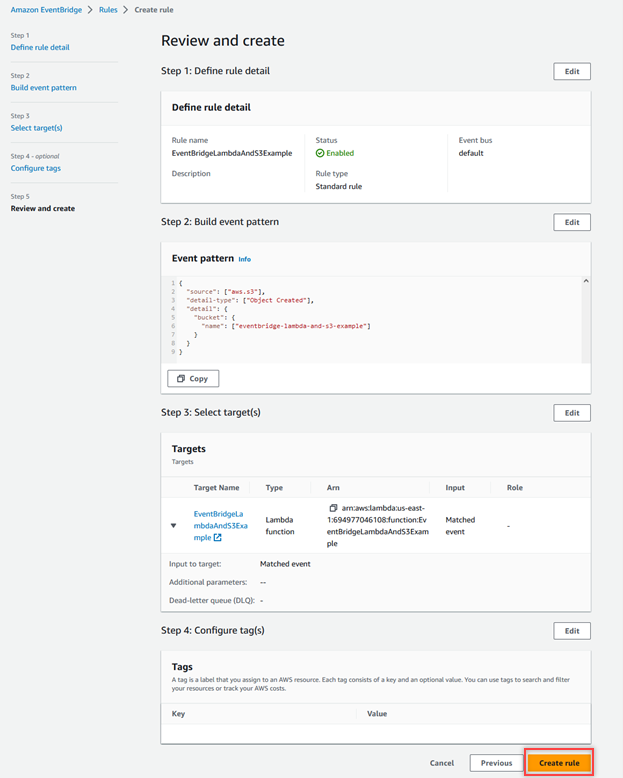The height and width of the screenshot is (778, 623).
Task: Open external link icon beside EventBridgeLambdaAndS3Example target
Action: [x=217, y=537]
